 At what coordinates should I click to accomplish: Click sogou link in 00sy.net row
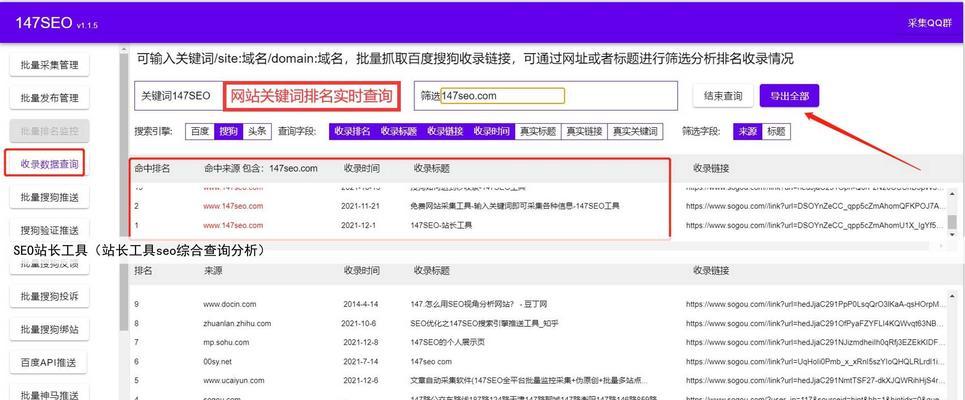point(814,361)
